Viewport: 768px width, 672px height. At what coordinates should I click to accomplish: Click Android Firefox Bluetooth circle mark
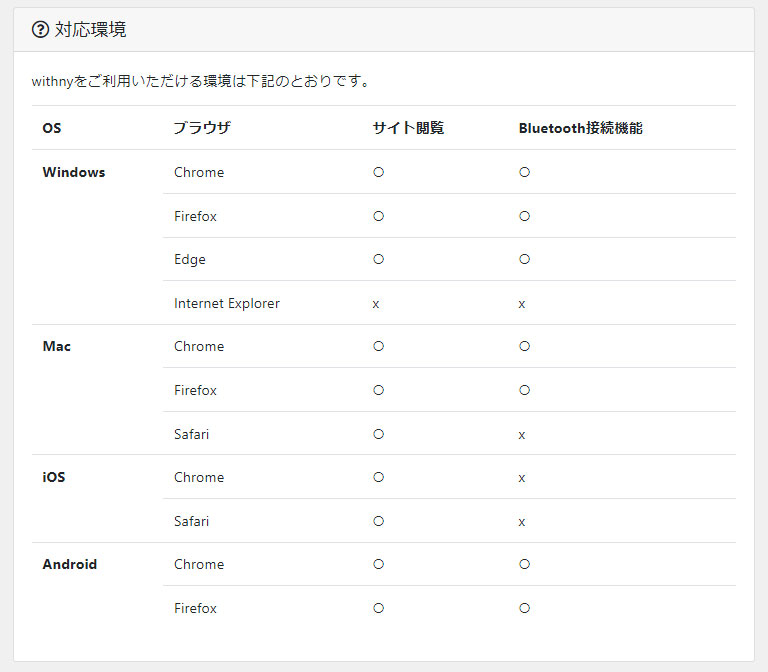525,608
